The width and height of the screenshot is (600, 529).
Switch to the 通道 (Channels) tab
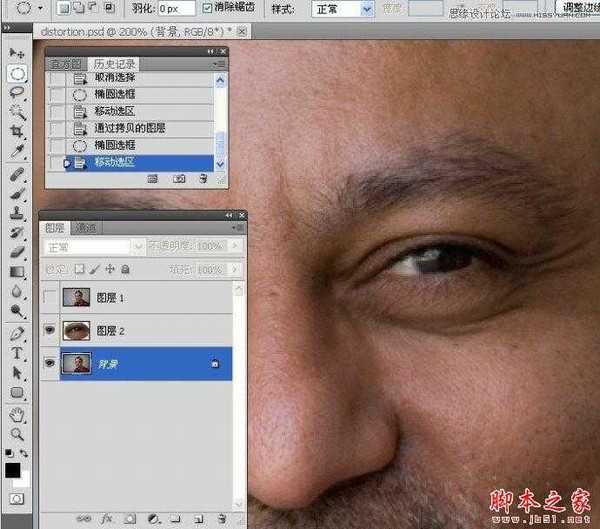click(86, 228)
